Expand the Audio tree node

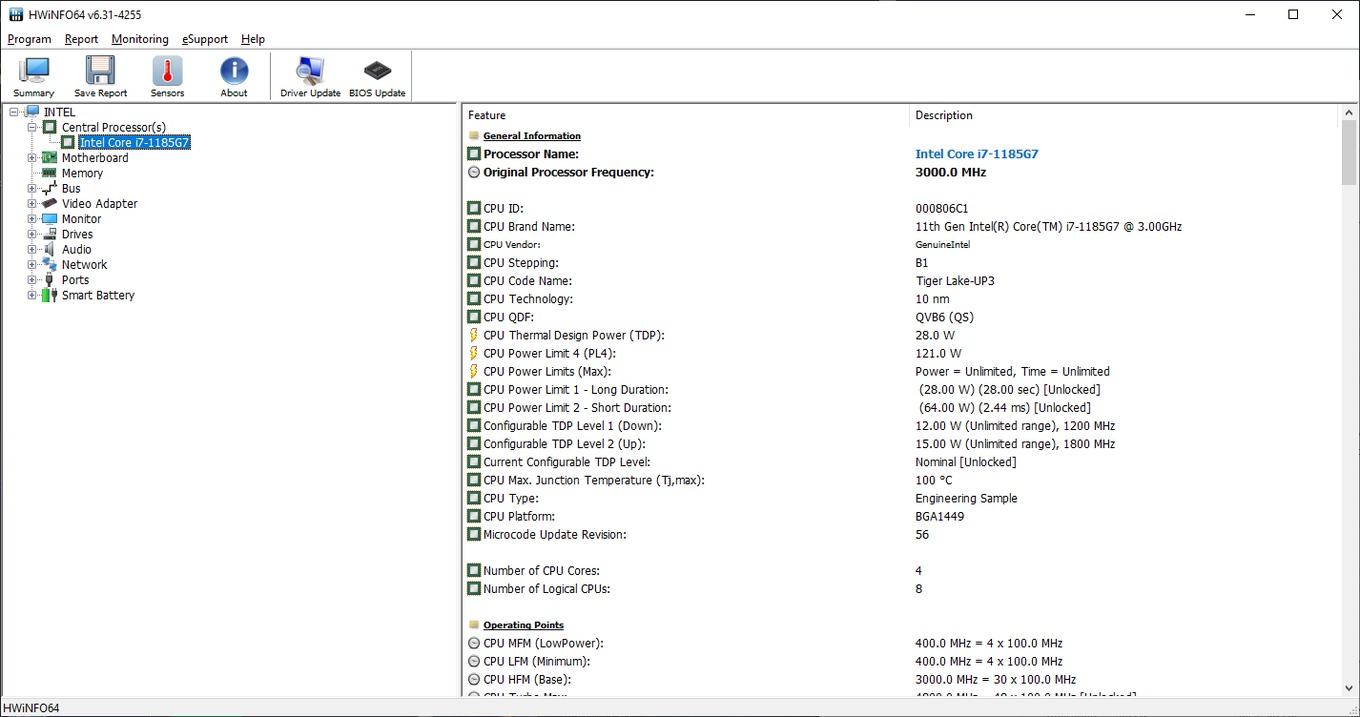tap(32, 249)
